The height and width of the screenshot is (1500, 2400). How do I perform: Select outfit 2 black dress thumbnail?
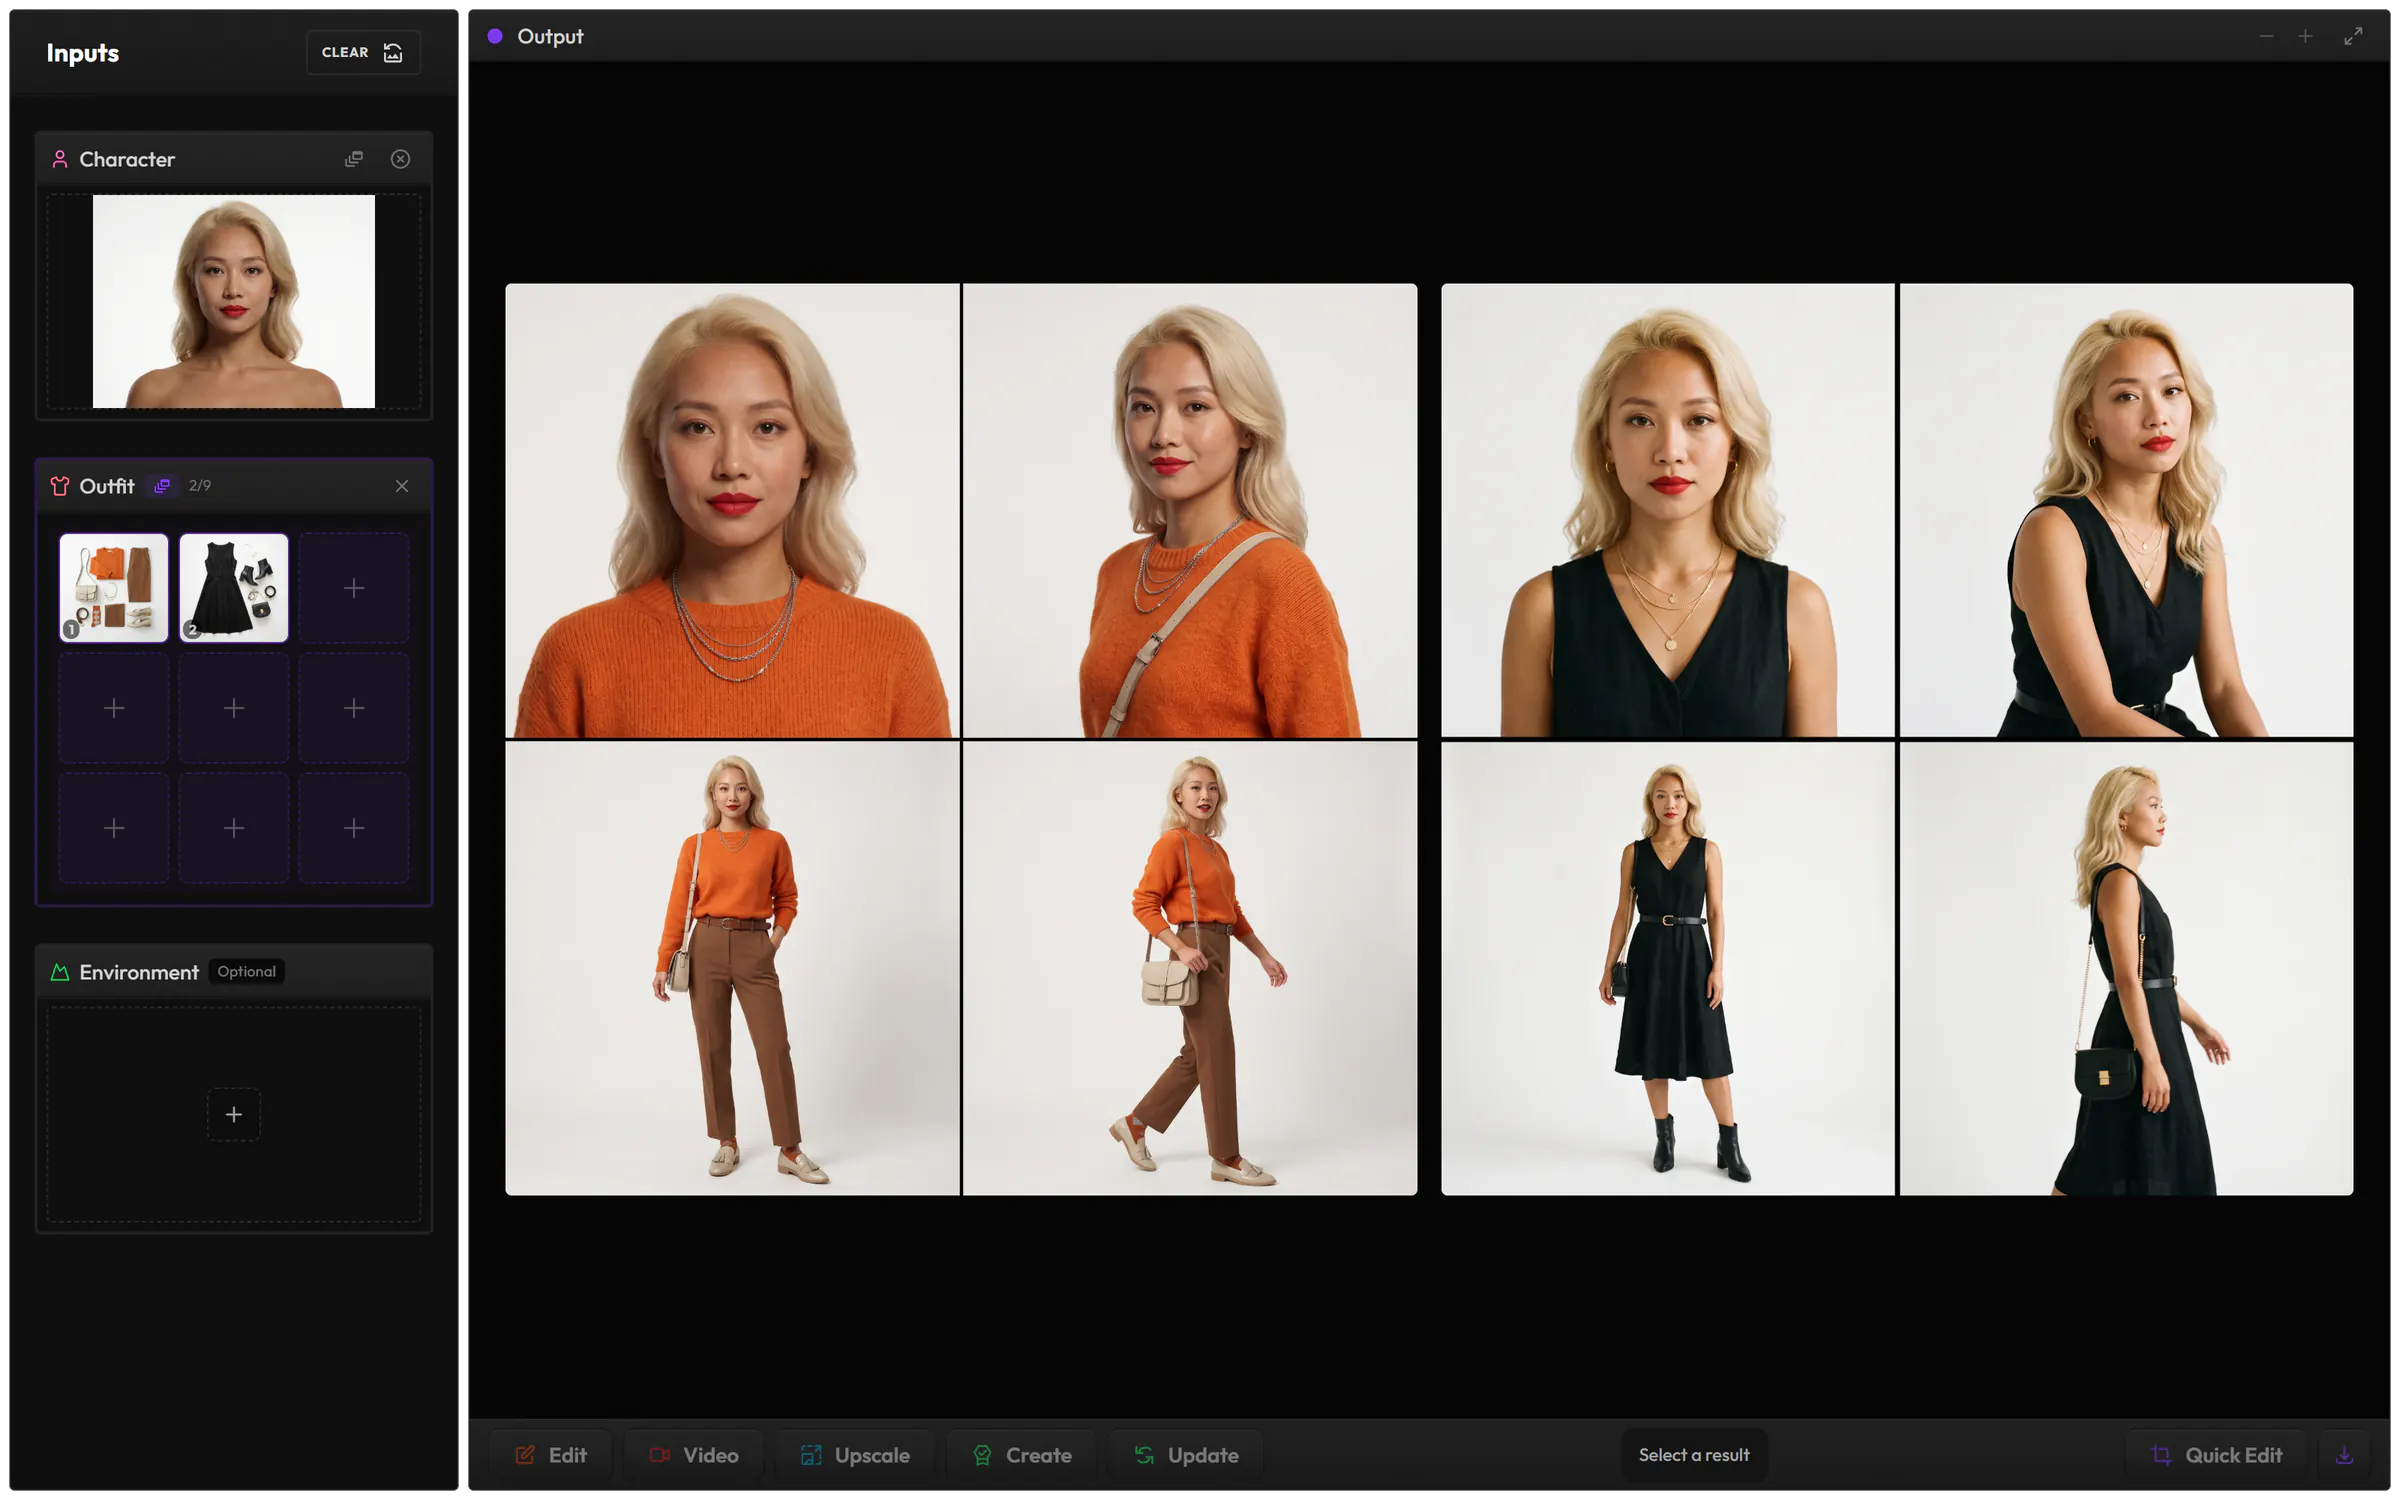coord(234,588)
